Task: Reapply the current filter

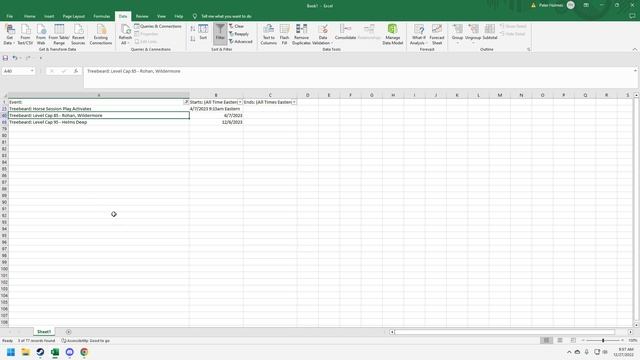Action: (x=239, y=34)
